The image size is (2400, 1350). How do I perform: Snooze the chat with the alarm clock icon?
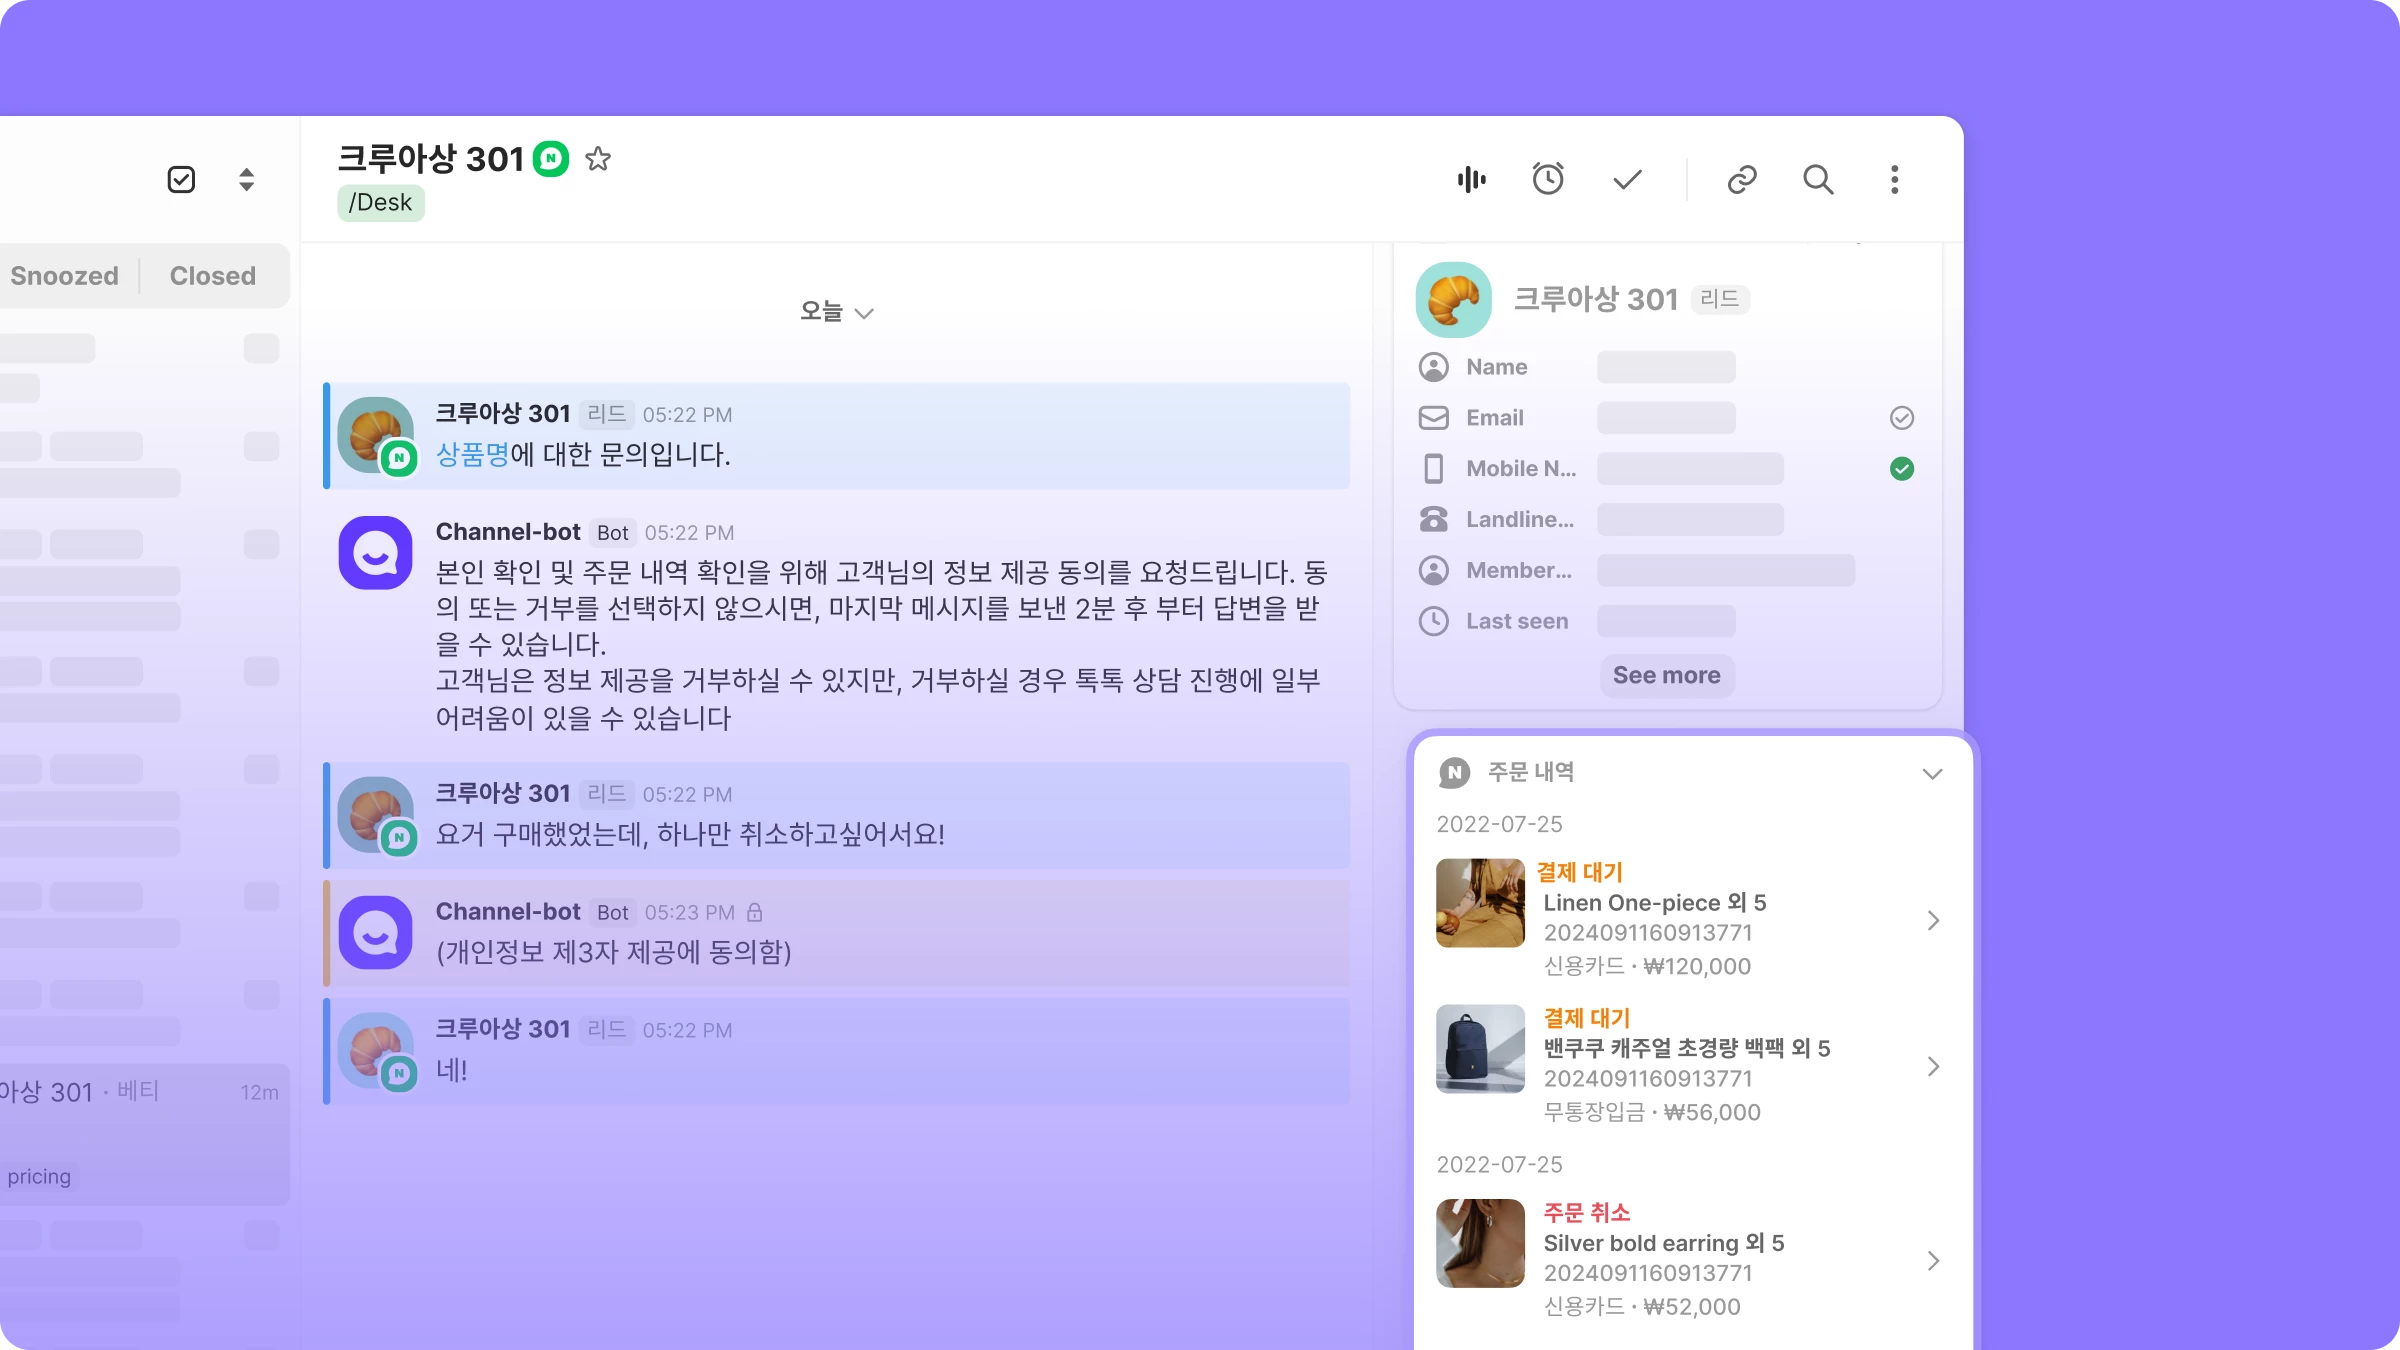(1548, 180)
